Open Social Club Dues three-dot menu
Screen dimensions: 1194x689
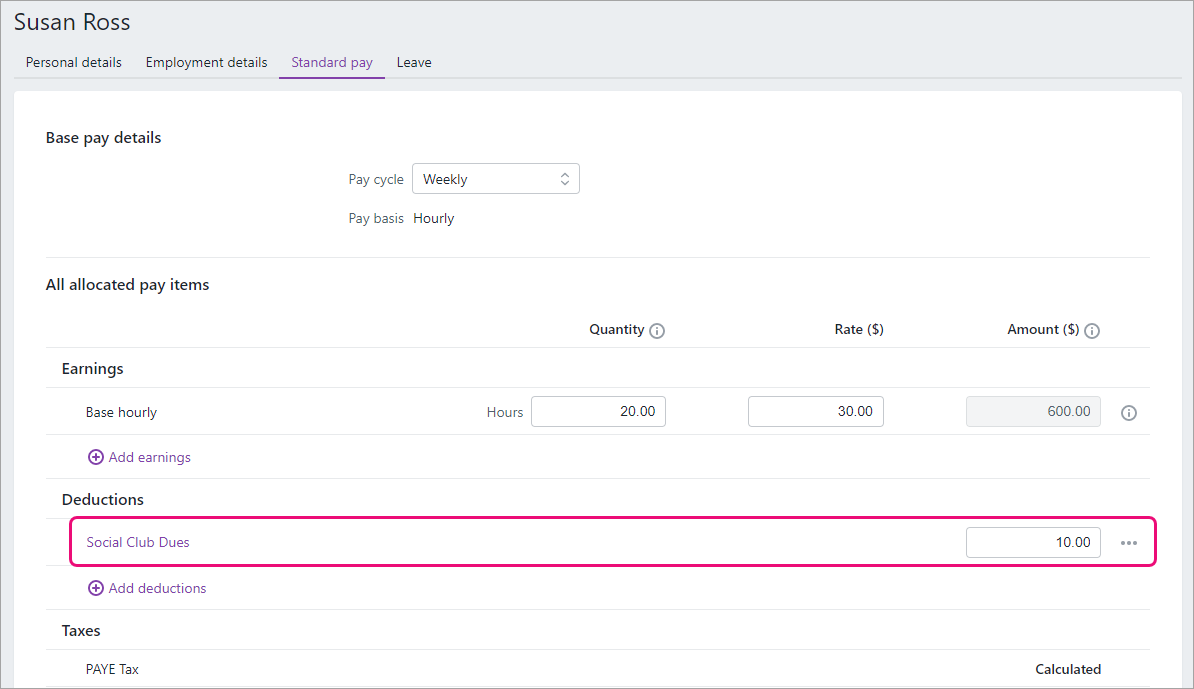point(1129,543)
